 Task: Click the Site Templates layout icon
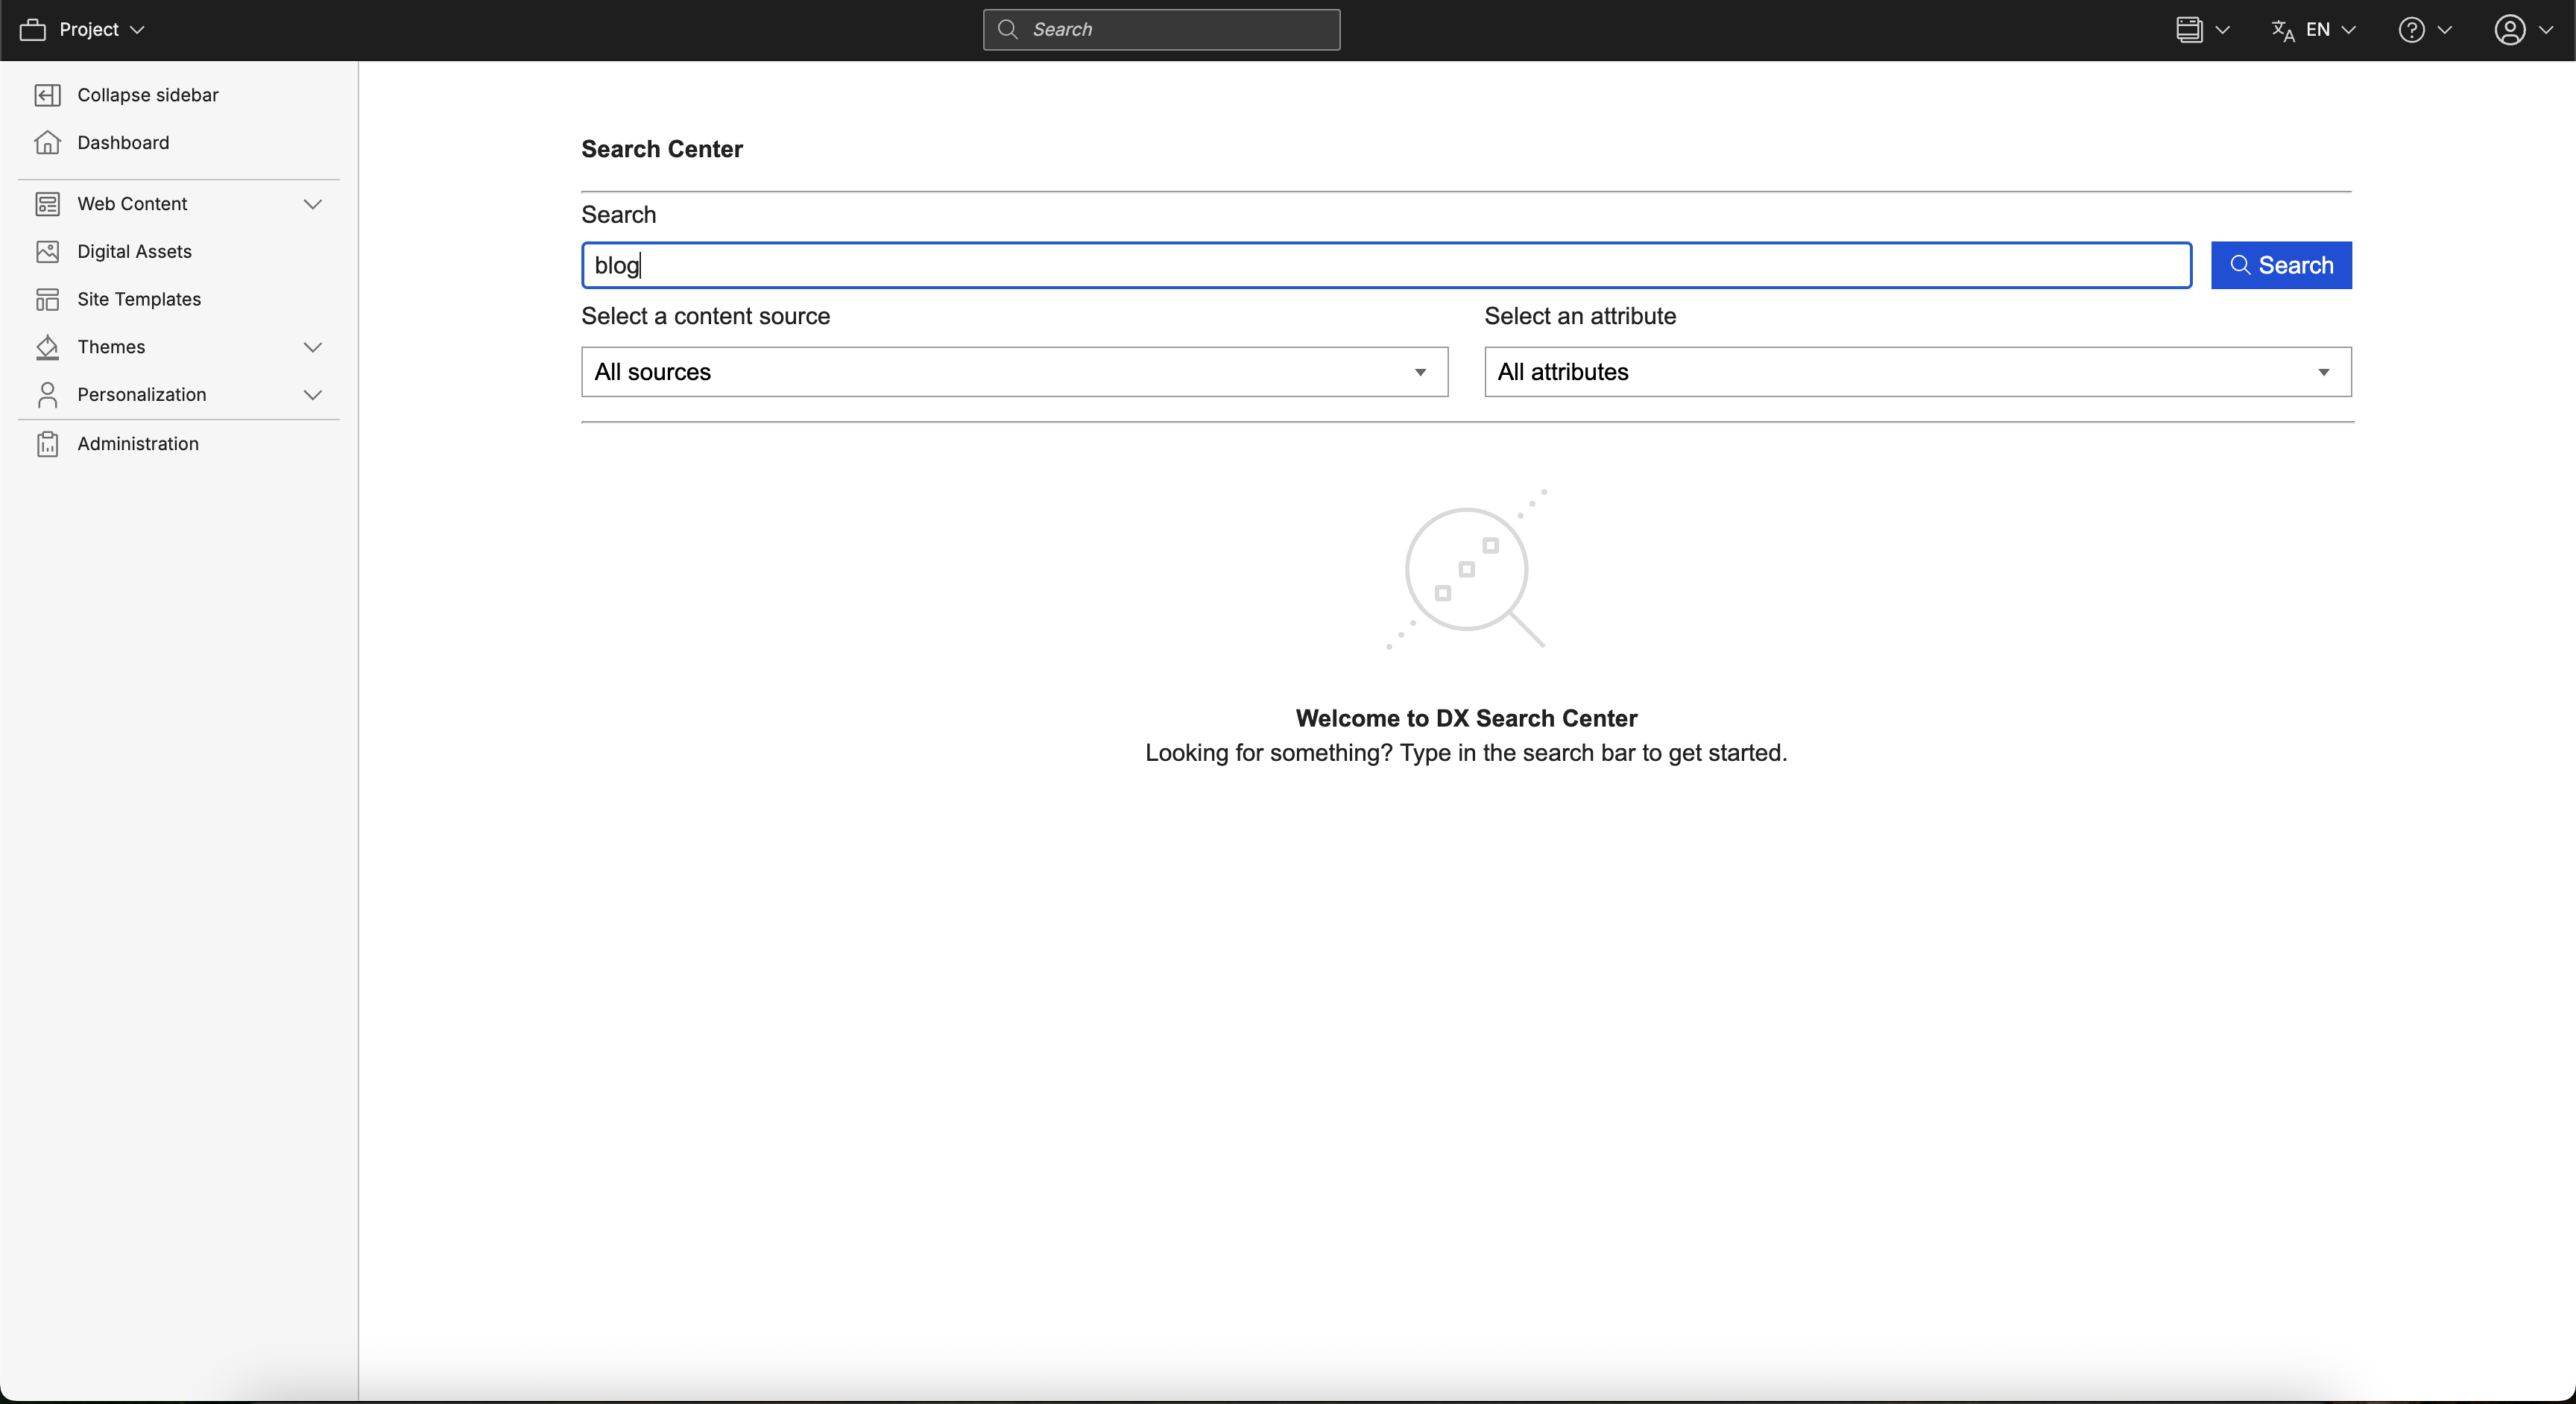47,299
